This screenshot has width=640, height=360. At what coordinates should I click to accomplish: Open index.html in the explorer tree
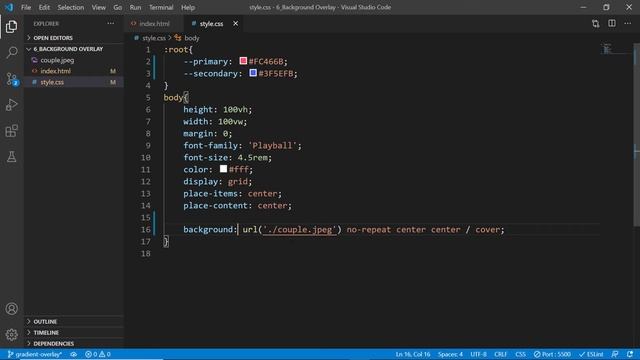click(x=74, y=71)
